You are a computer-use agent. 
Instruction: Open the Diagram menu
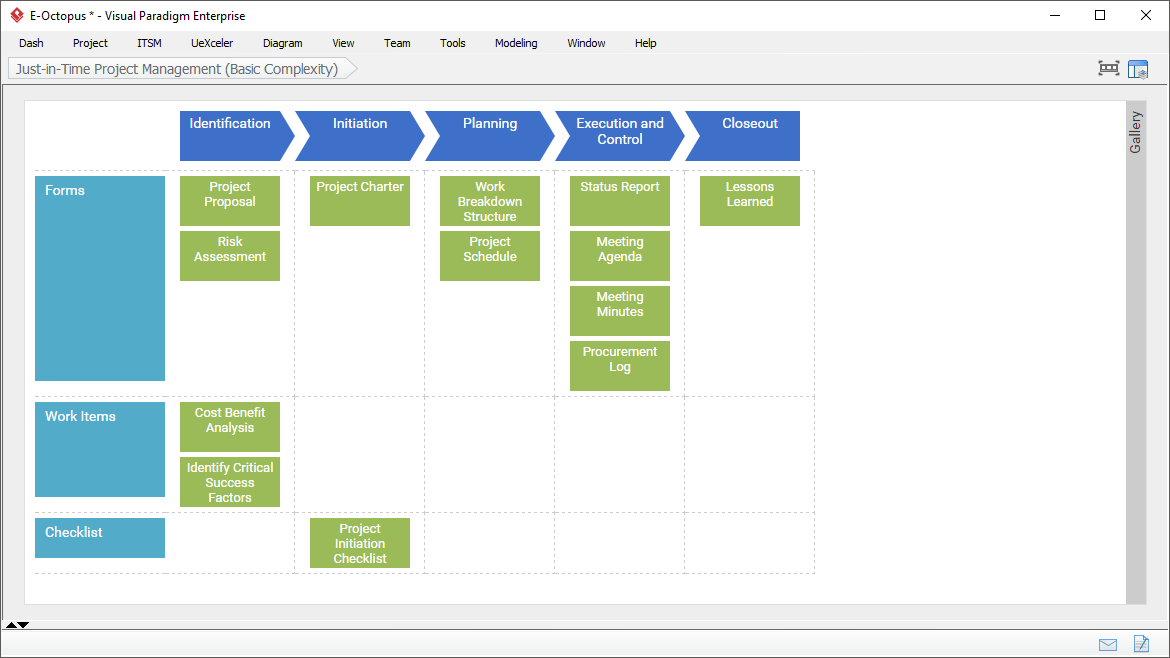[282, 43]
